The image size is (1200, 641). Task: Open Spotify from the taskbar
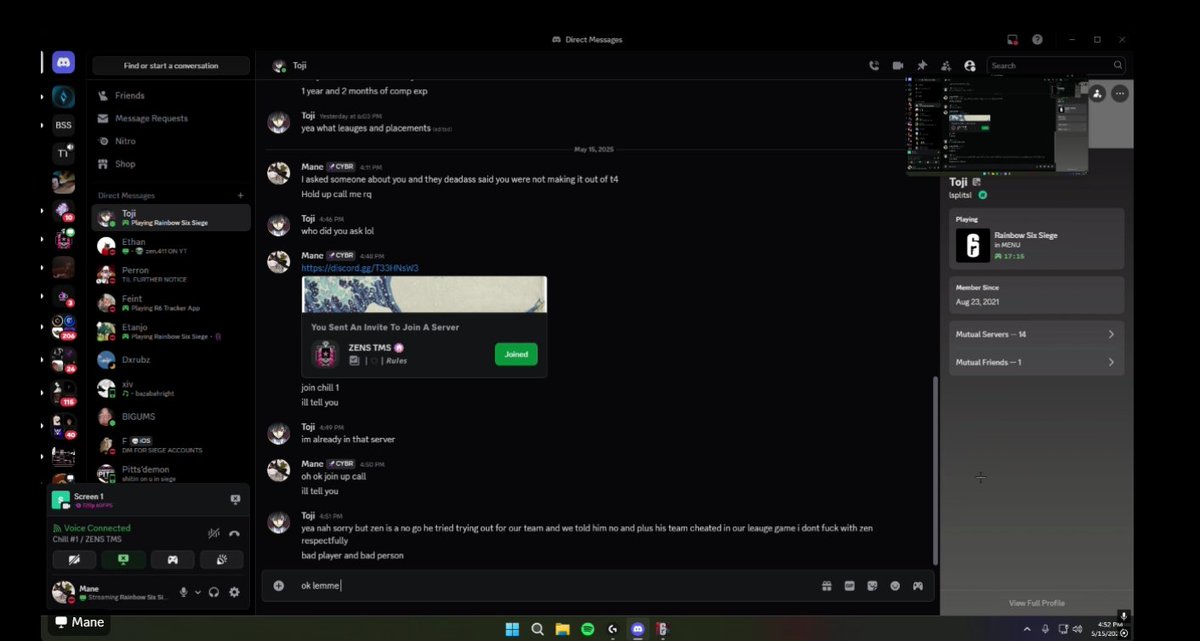588,629
